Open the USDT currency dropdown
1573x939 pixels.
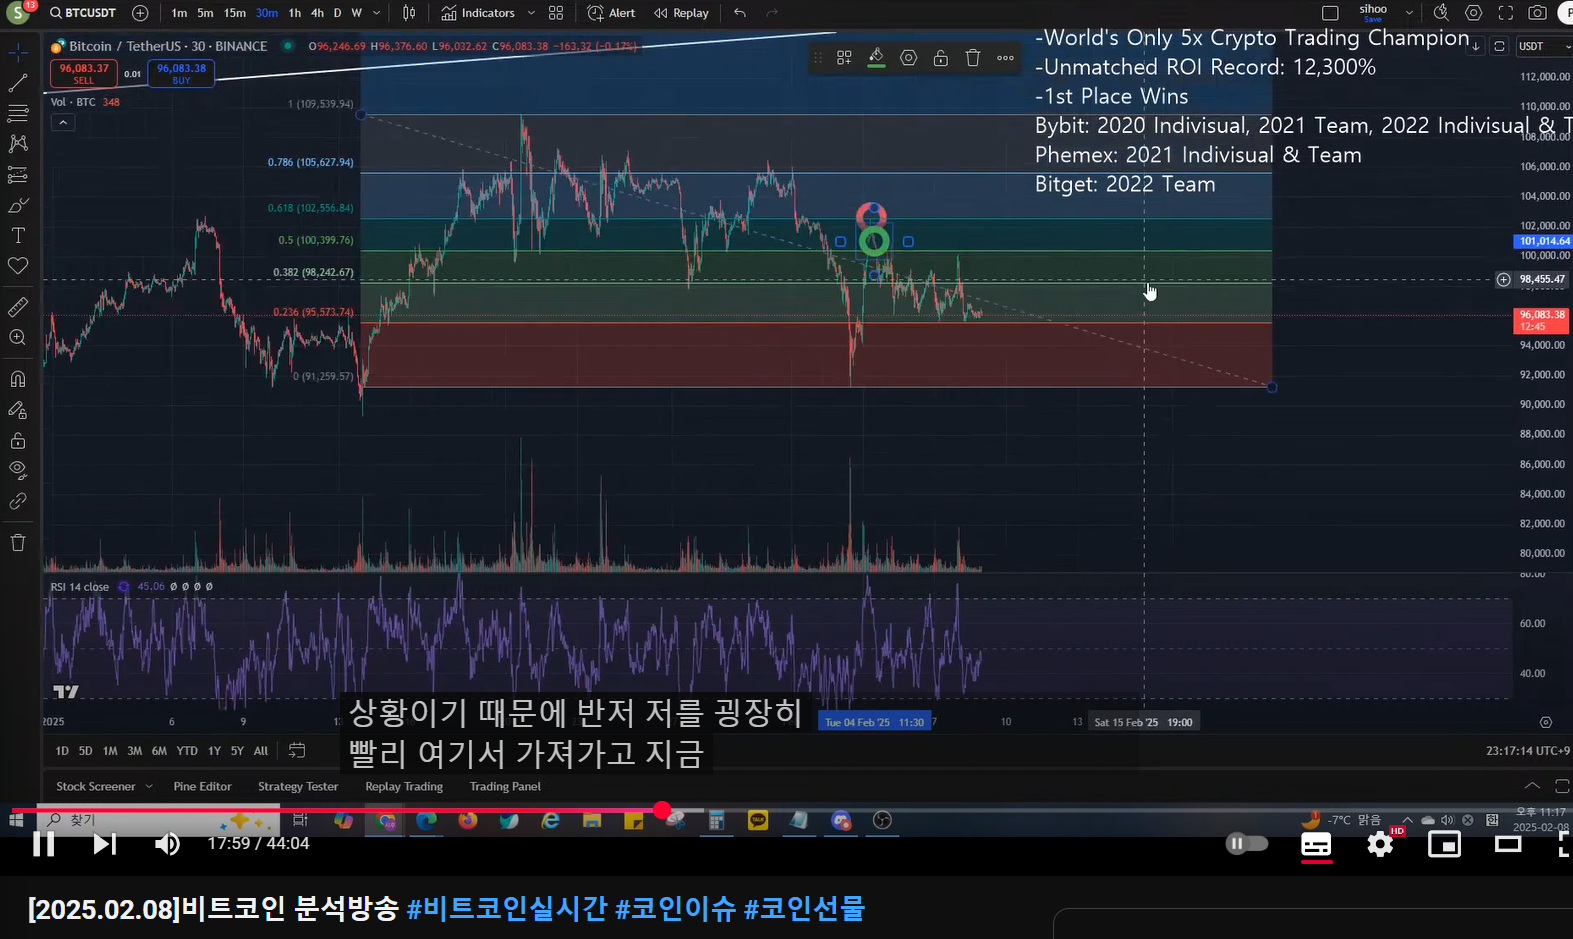click(1544, 46)
